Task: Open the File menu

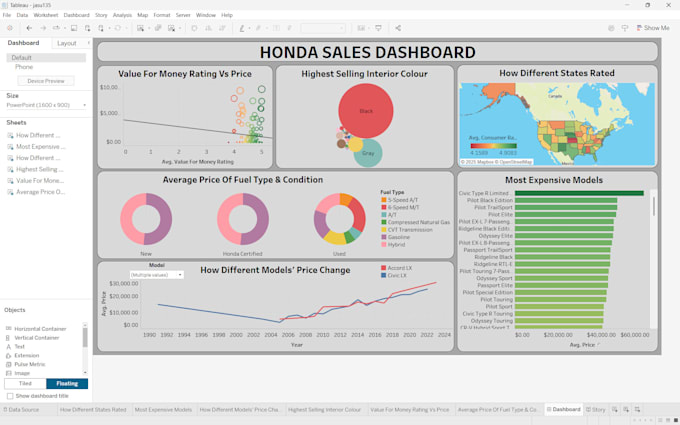Action: point(7,15)
